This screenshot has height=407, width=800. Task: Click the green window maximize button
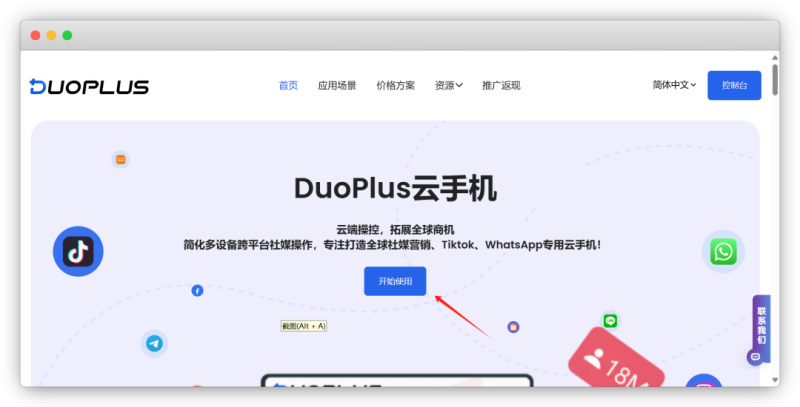pos(67,35)
